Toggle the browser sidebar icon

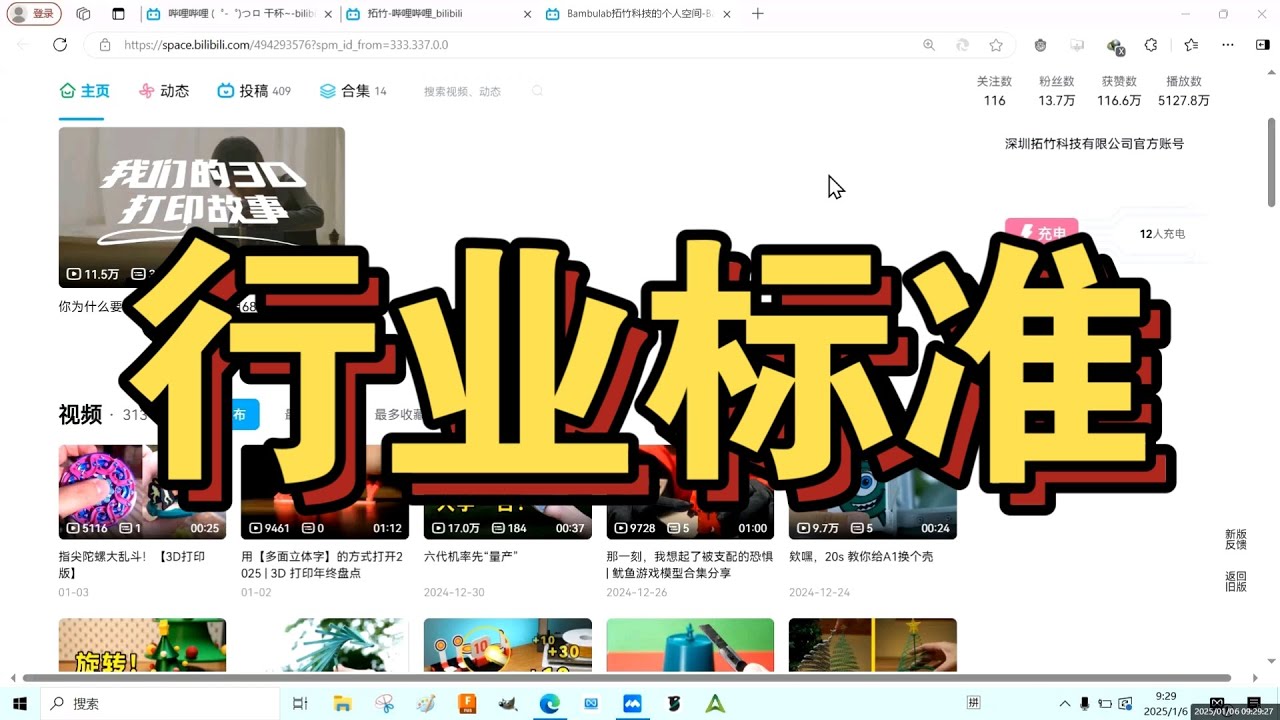coord(1262,45)
